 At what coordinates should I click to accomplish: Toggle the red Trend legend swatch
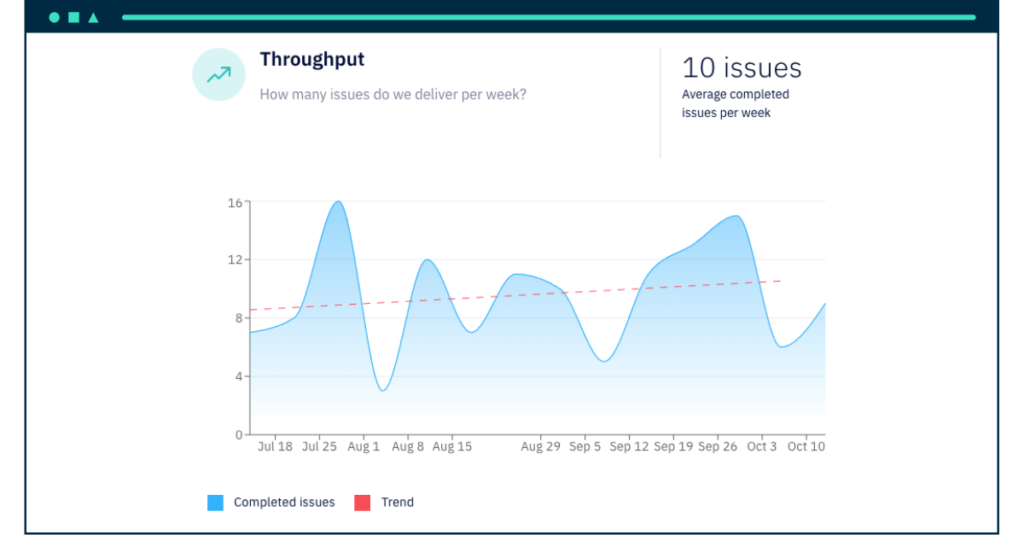coord(362,502)
